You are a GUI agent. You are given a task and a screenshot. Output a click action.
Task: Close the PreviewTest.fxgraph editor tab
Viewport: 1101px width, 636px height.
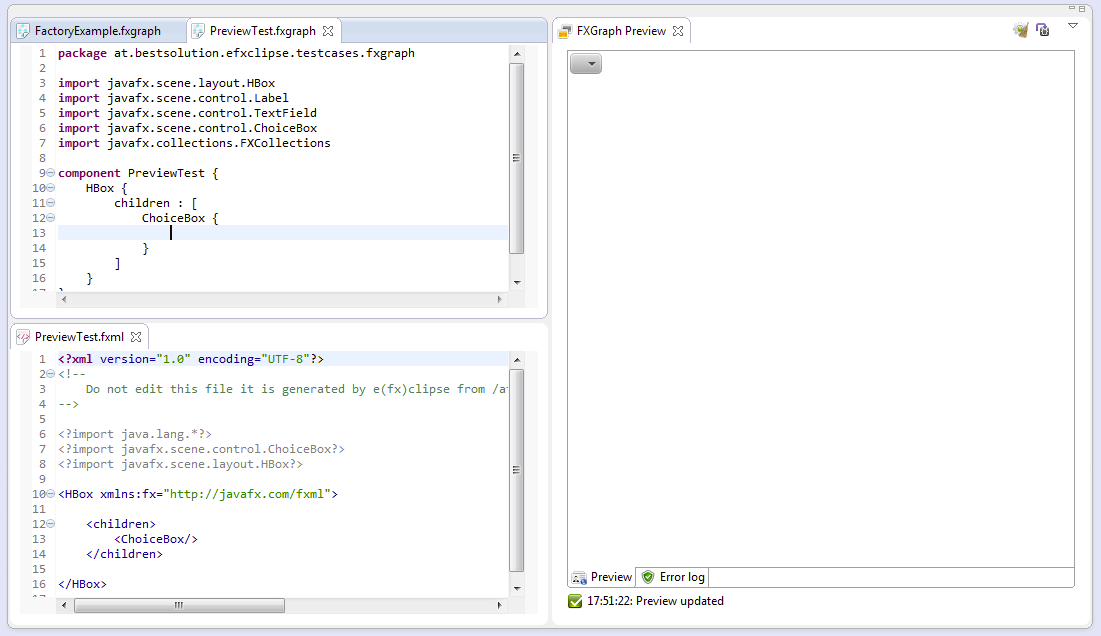point(329,31)
